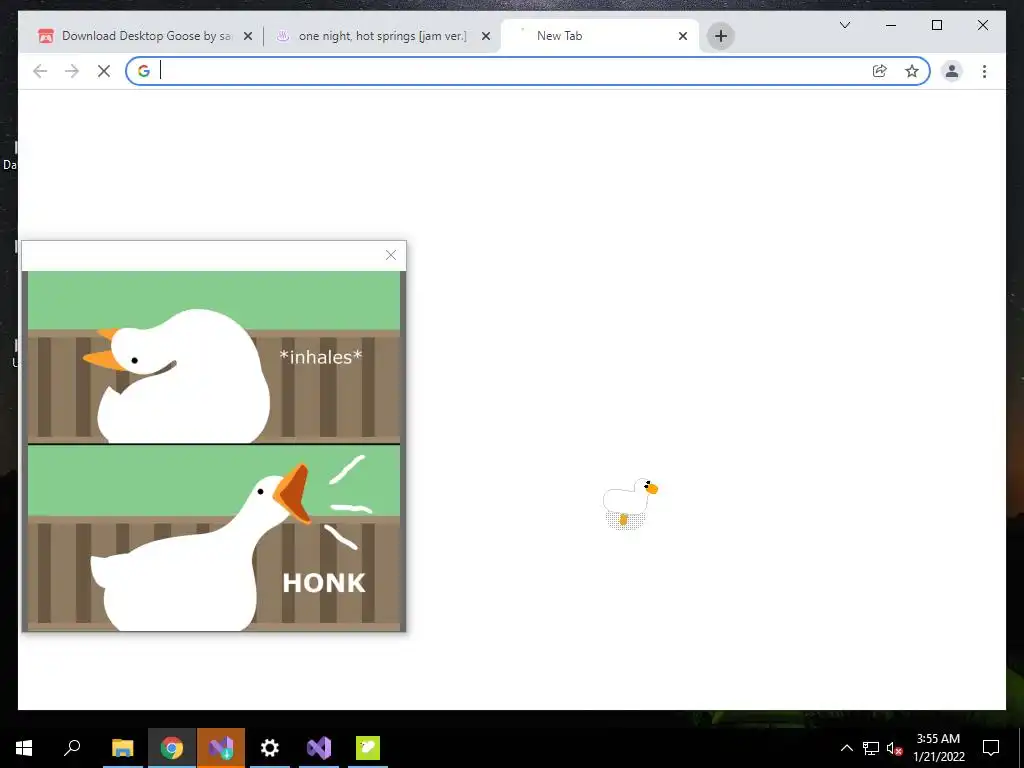This screenshot has height=768, width=1024.
Task: Click the Google icon in address bar
Action: coord(144,71)
